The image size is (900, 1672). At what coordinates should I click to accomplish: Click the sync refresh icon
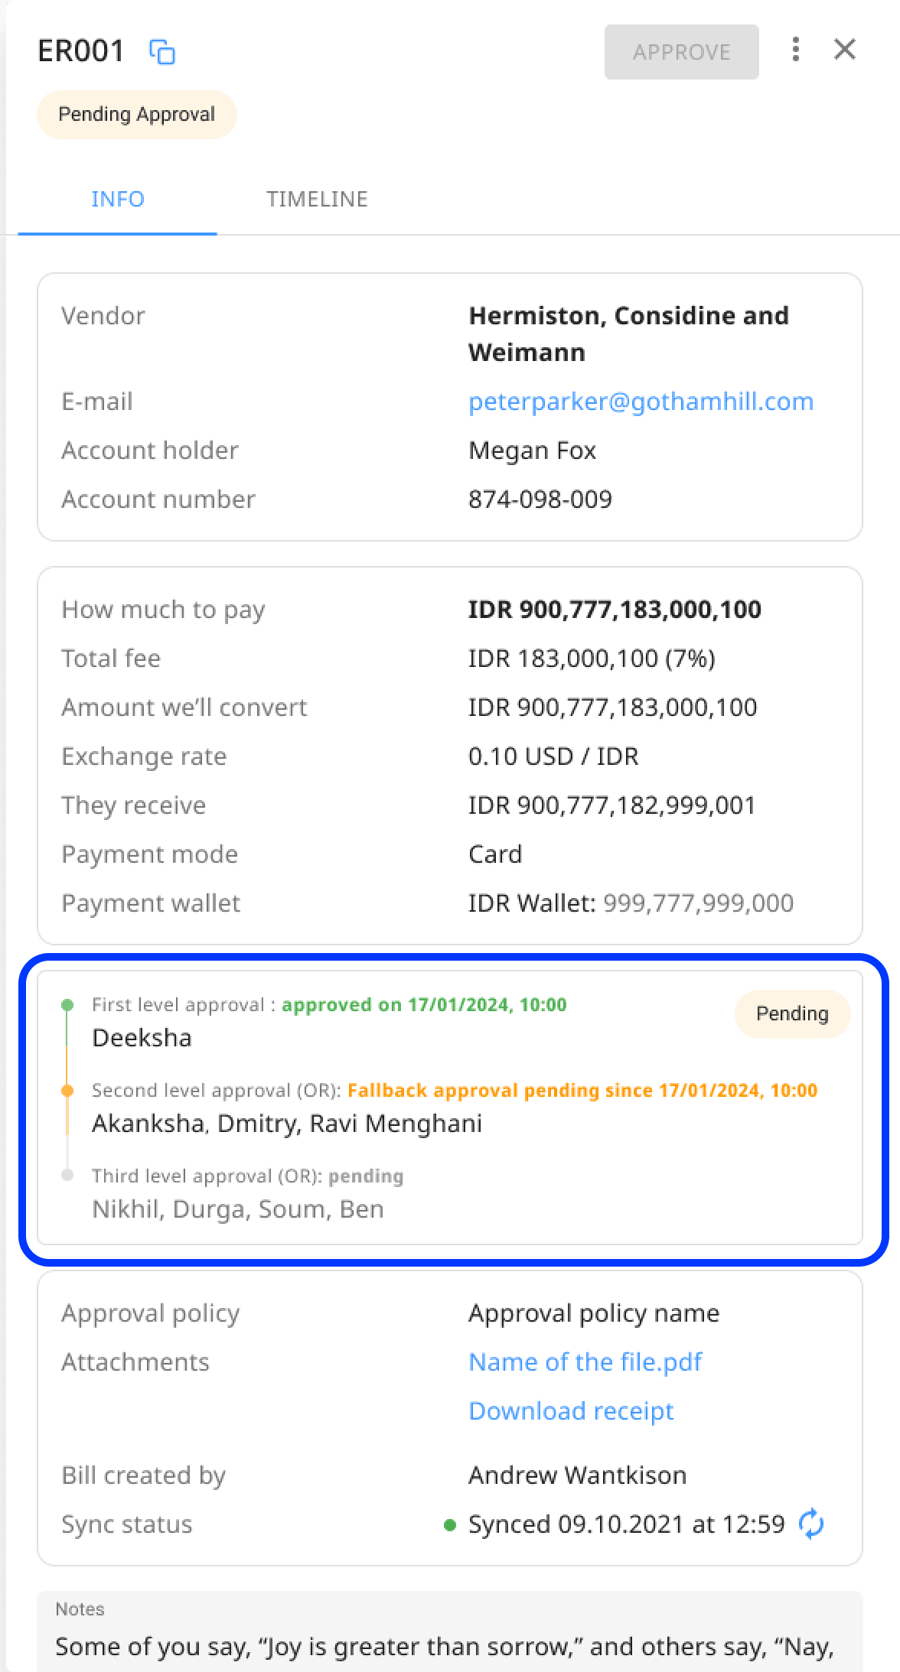pos(812,1524)
